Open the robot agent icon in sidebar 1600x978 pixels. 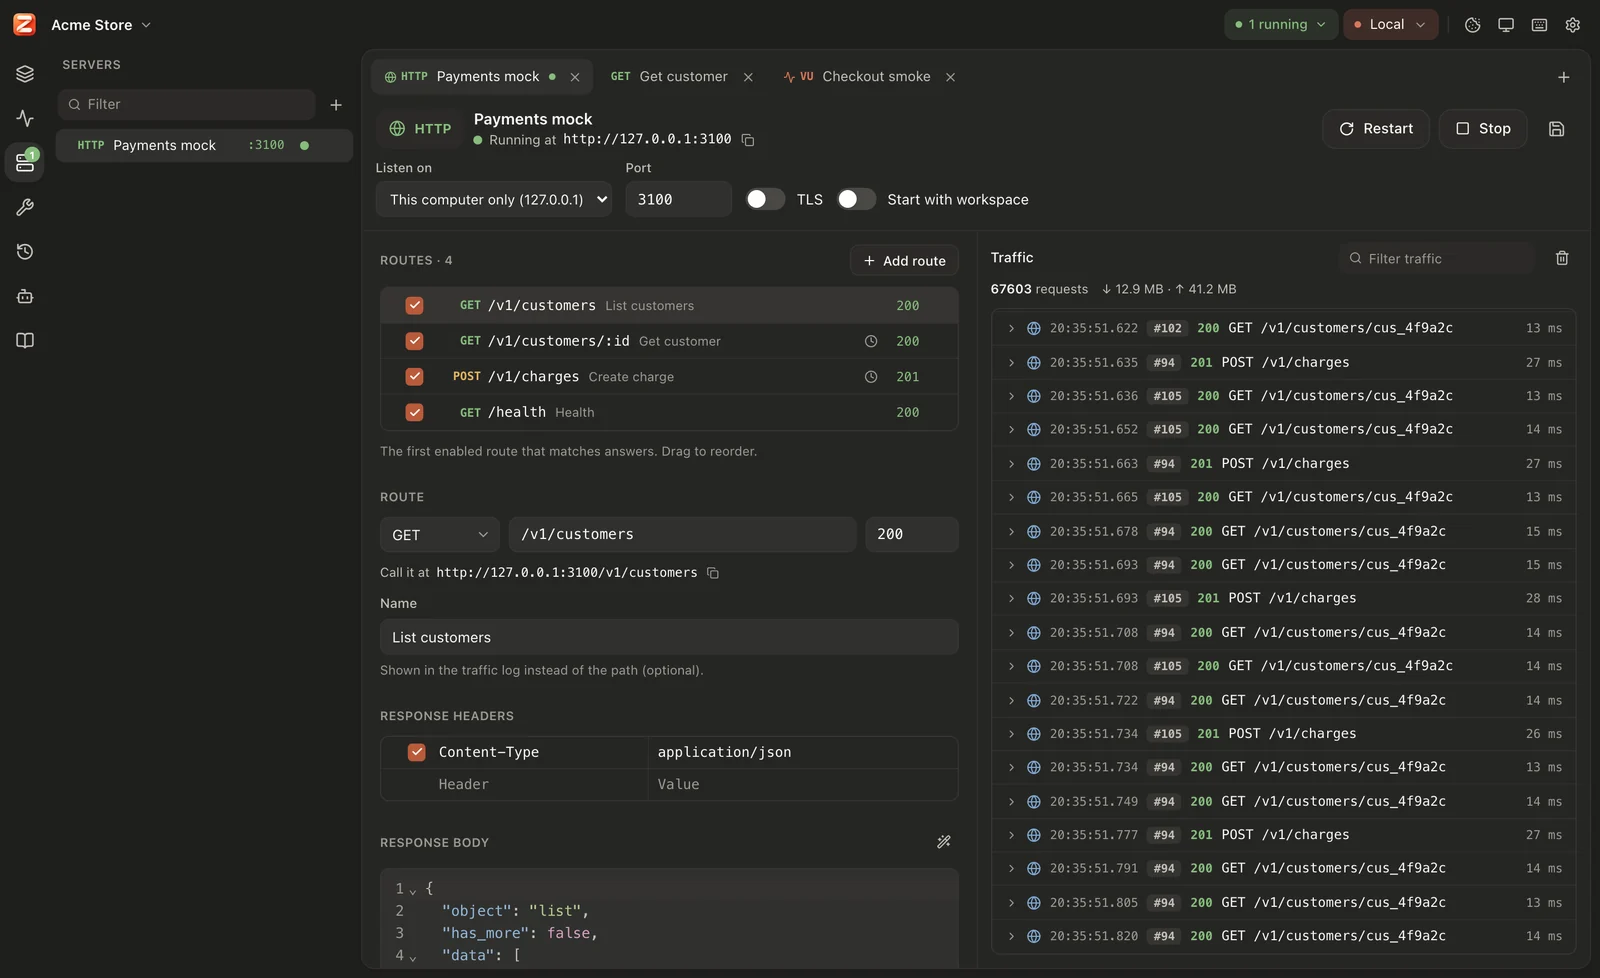point(25,296)
